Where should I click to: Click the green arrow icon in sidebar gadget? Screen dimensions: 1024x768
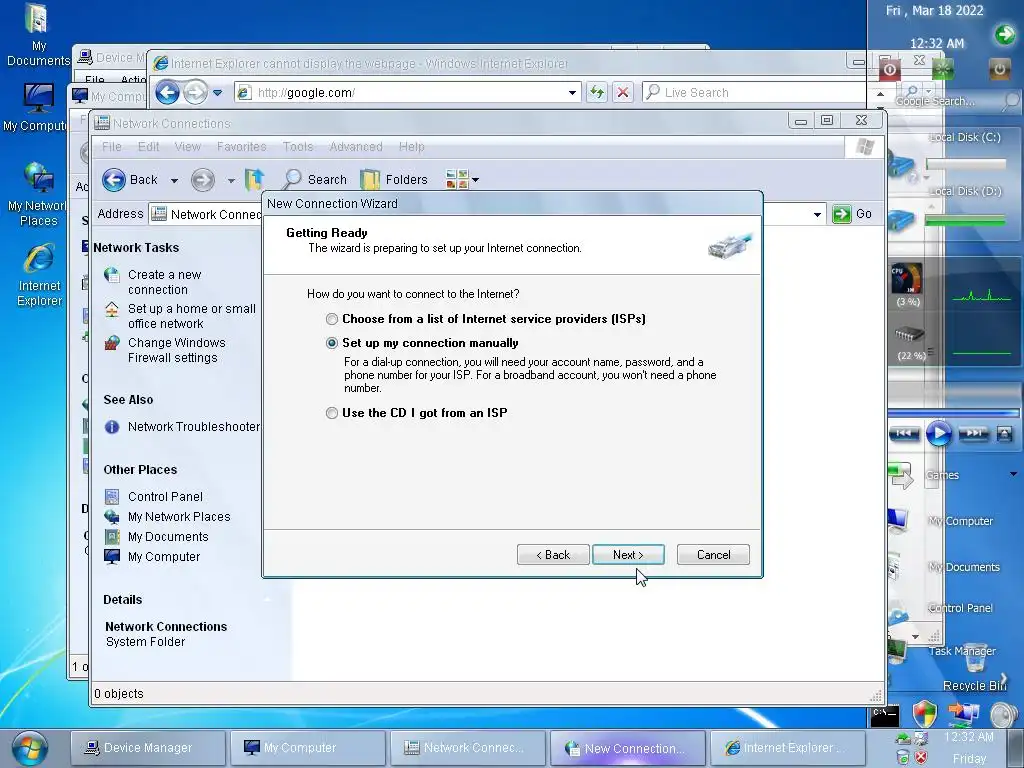1004,34
